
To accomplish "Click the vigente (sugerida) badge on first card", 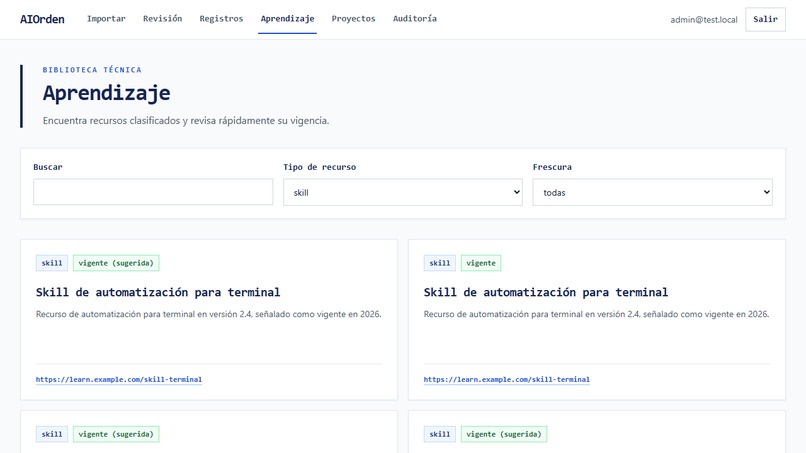I will point(116,263).
